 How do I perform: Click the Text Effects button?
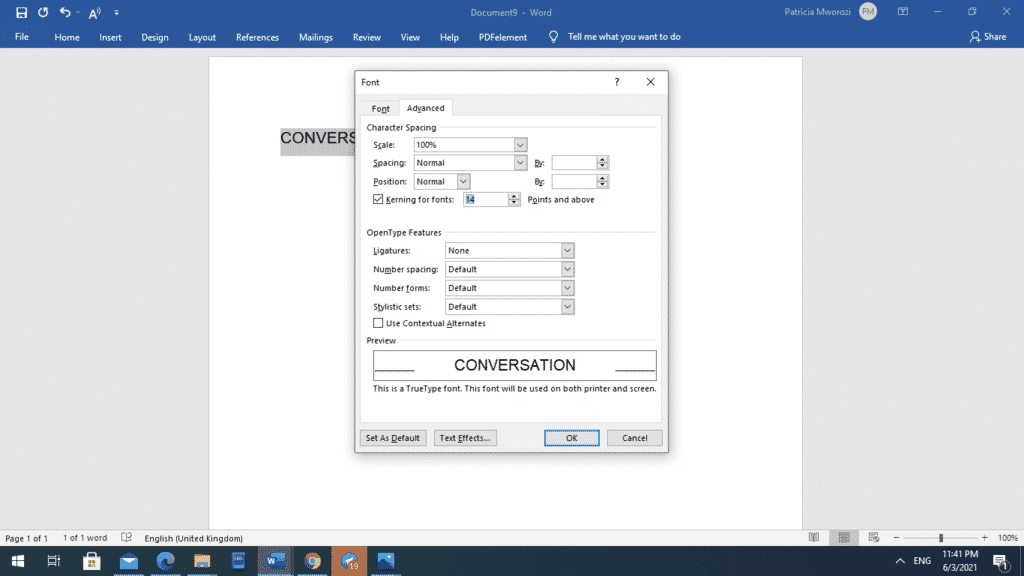(x=464, y=437)
